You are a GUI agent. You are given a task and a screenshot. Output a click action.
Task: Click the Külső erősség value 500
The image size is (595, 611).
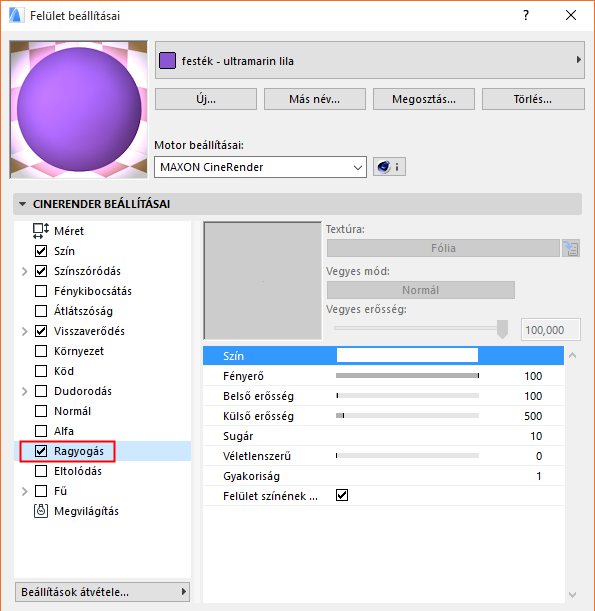click(533, 416)
